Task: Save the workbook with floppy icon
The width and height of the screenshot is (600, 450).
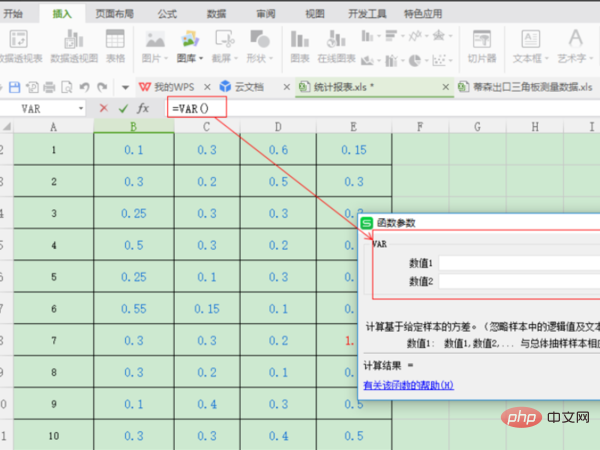Action: [15, 87]
